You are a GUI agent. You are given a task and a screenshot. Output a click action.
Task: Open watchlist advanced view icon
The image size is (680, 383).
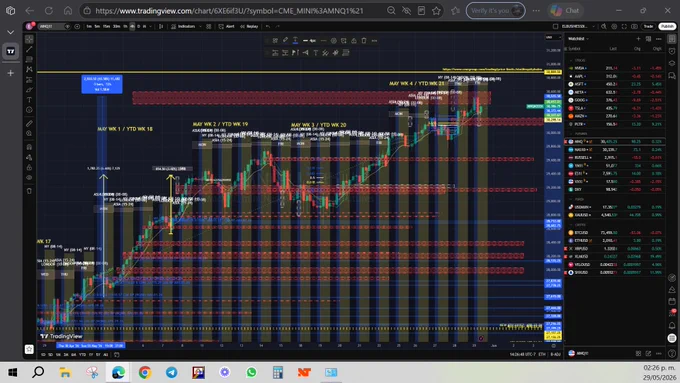pyautogui.click(x=648, y=39)
